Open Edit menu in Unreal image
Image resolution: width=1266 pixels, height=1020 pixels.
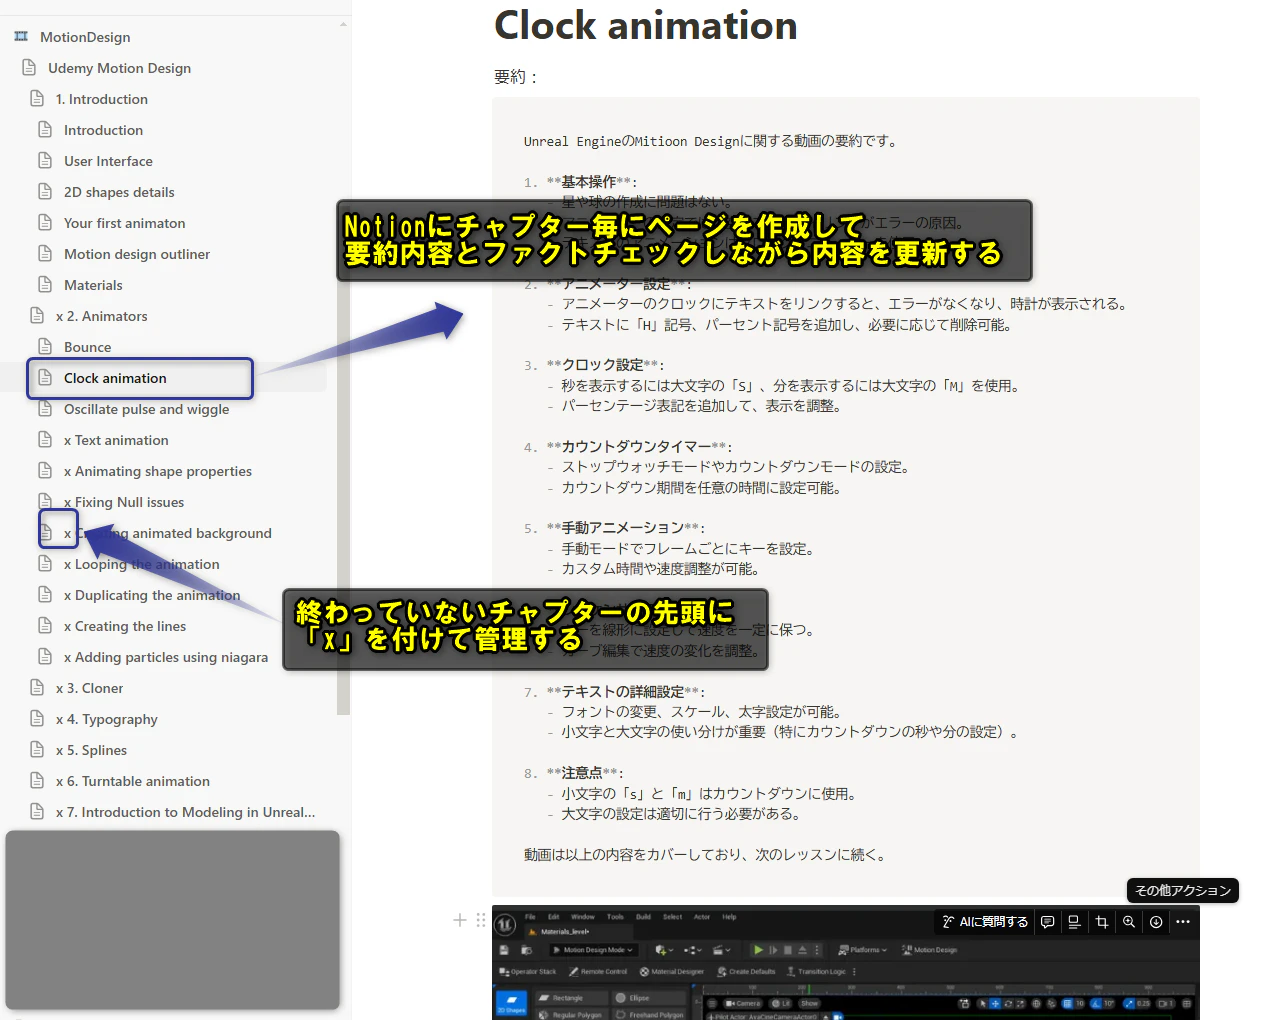553,917
